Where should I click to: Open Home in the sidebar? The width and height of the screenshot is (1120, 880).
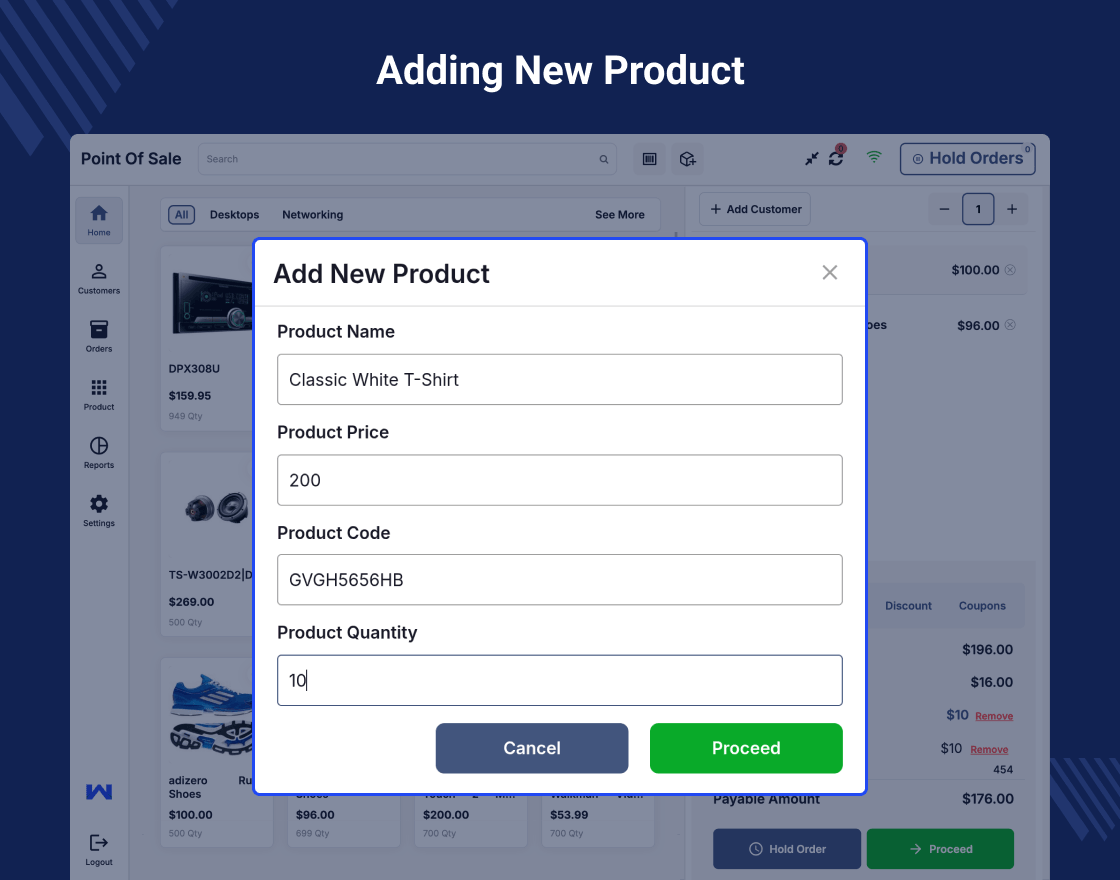99,220
